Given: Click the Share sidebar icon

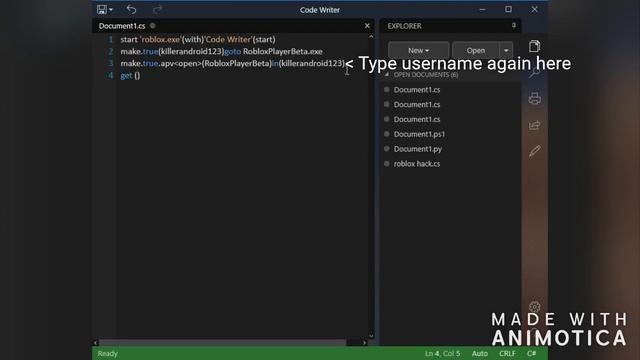Looking at the screenshot, I should click(x=534, y=125).
